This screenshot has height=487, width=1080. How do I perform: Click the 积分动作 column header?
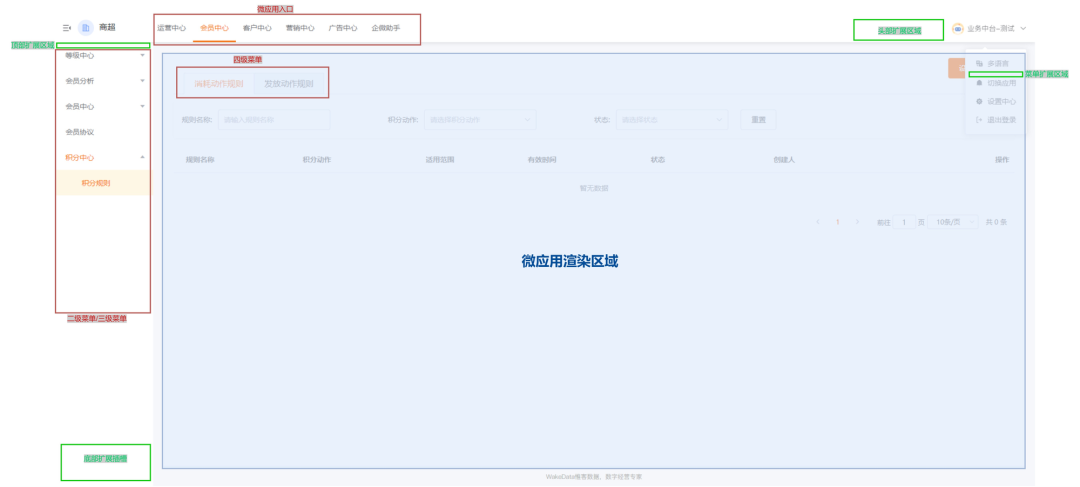tap(317, 159)
